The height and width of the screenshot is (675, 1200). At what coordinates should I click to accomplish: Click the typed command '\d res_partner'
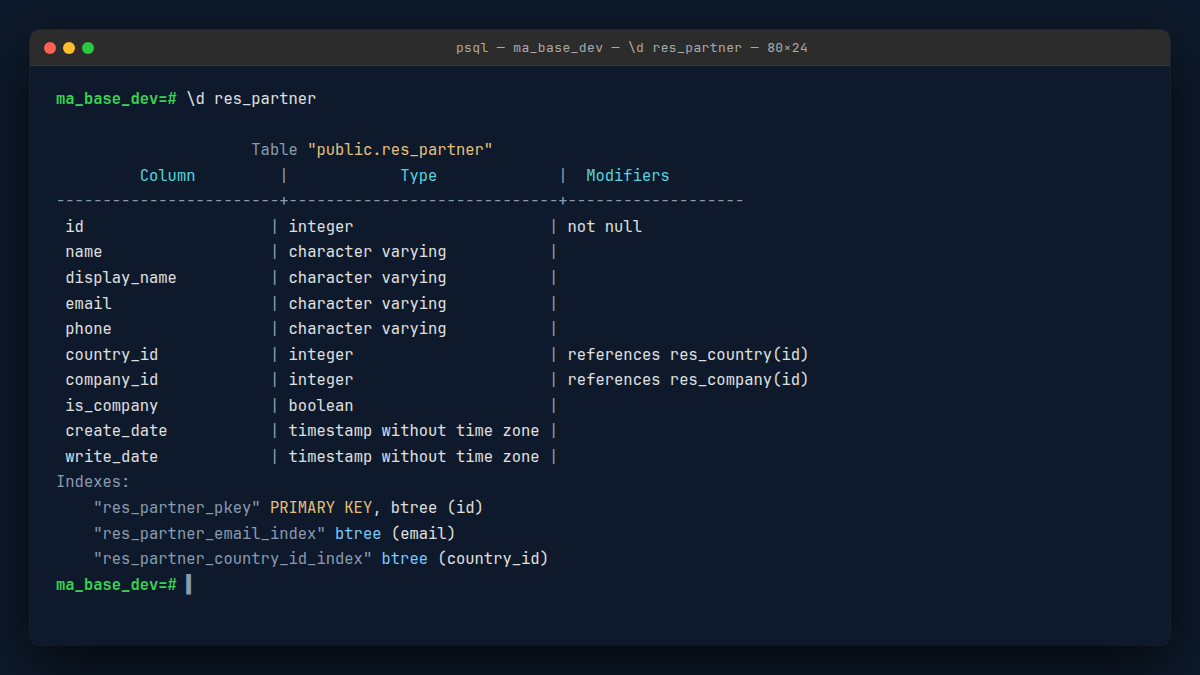coord(251,99)
